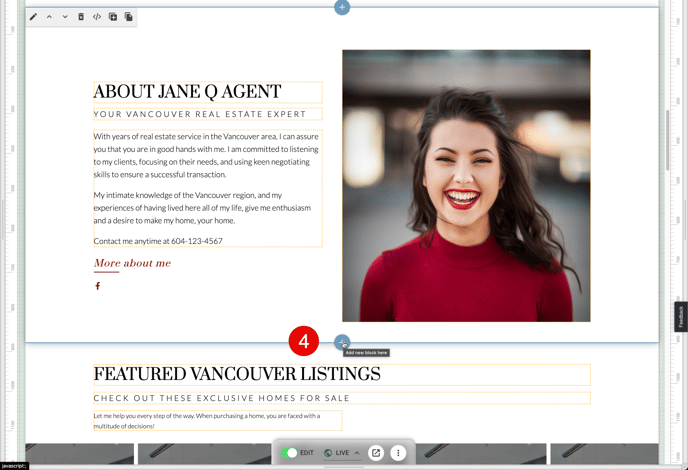This screenshot has height=470, width=688.
Task: Open the Facebook icon link
Action: point(97,286)
